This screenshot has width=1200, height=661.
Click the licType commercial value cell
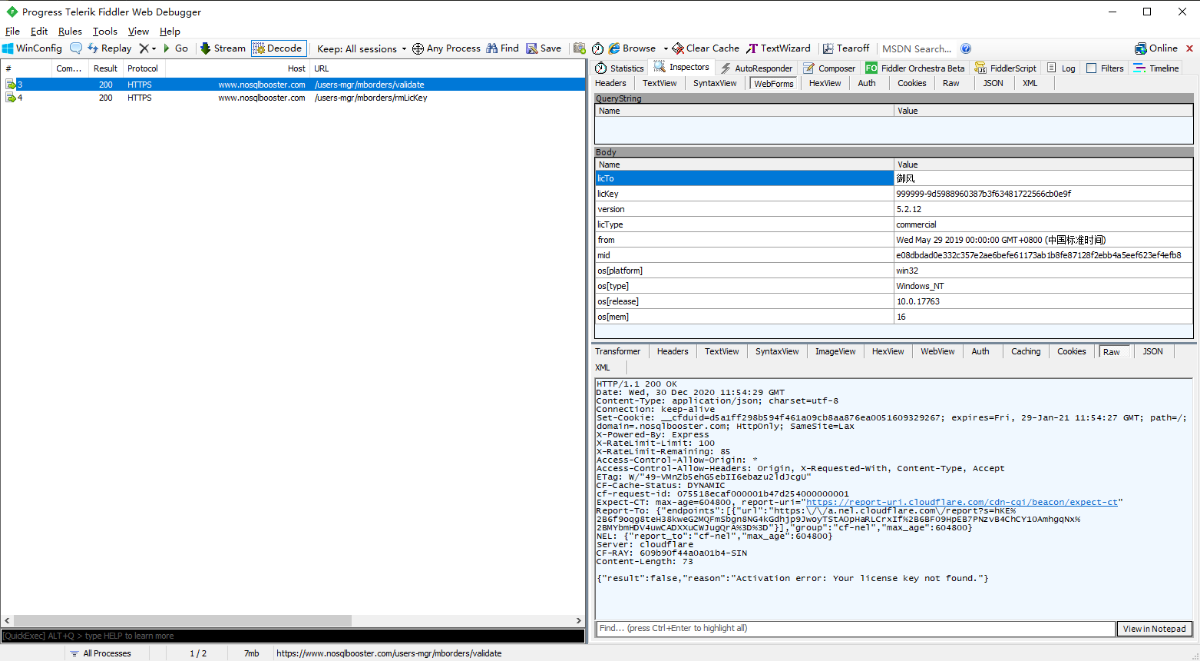coord(1043,225)
